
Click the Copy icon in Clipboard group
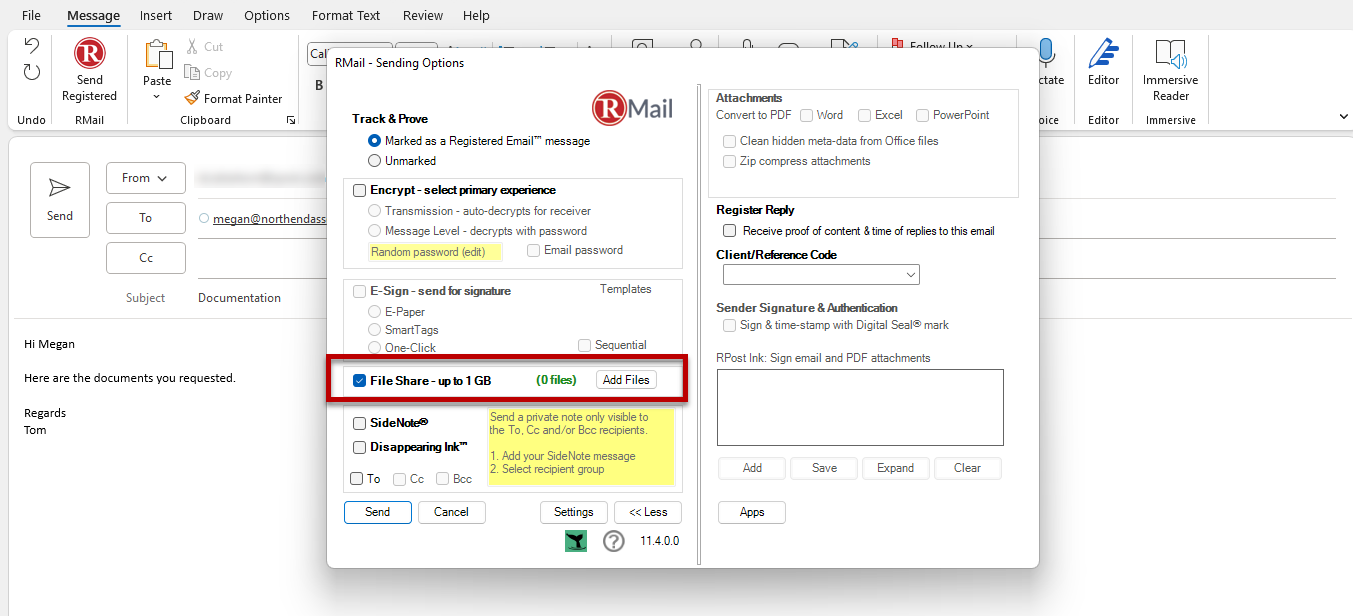192,73
